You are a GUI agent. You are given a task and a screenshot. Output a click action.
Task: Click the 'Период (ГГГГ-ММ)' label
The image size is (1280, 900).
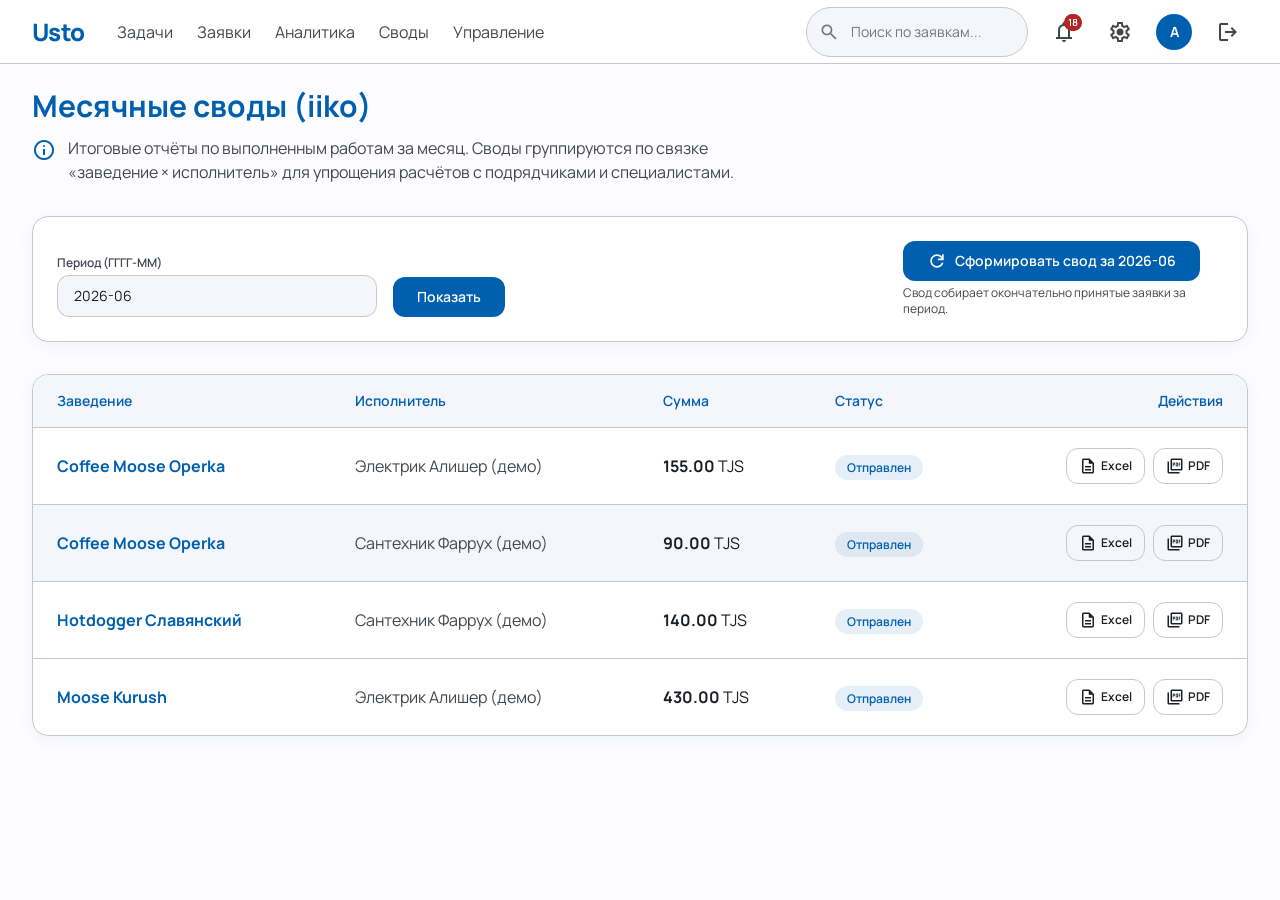[x=109, y=263]
